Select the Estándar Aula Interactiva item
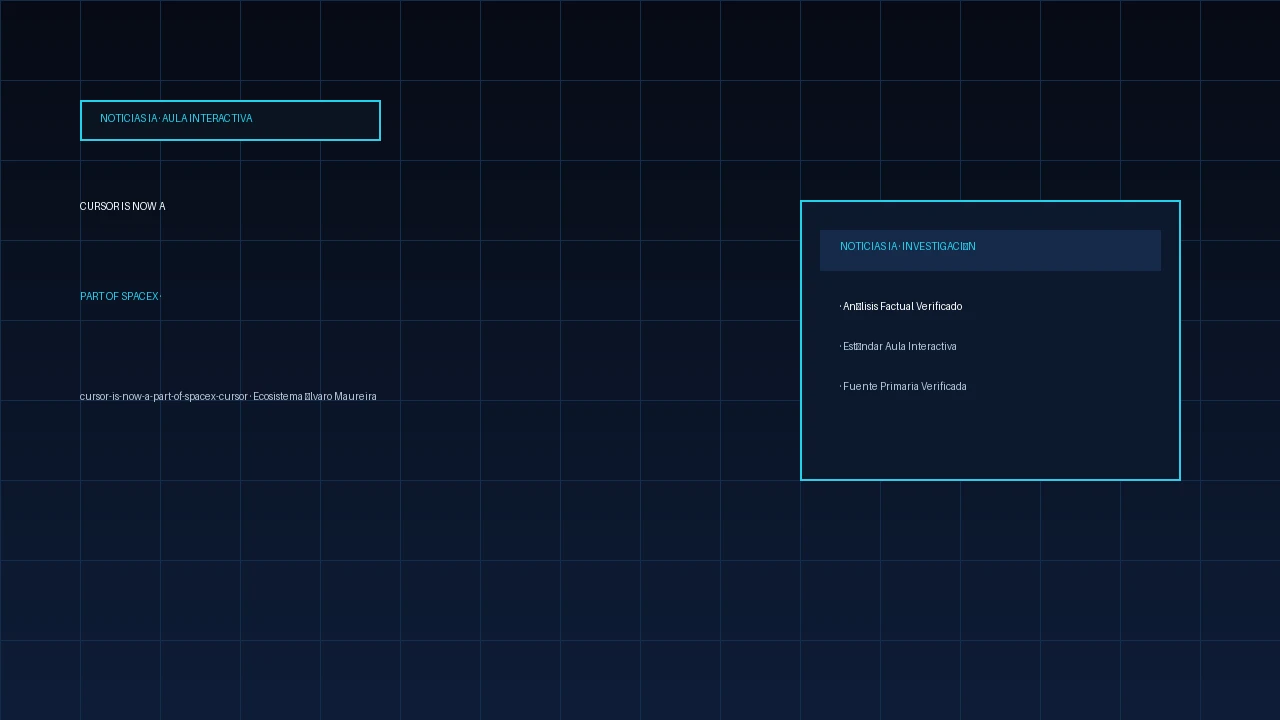Image resolution: width=1280 pixels, height=720 pixels. click(898, 346)
